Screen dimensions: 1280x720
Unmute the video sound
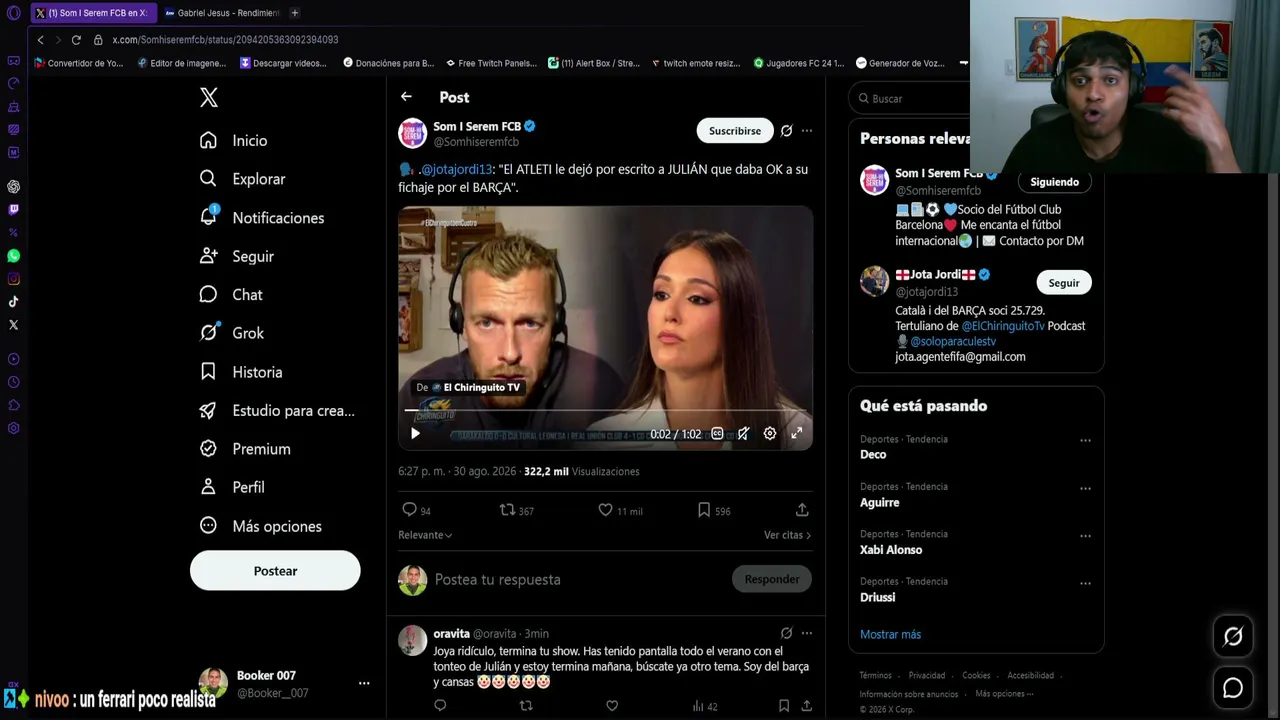[x=743, y=434]
